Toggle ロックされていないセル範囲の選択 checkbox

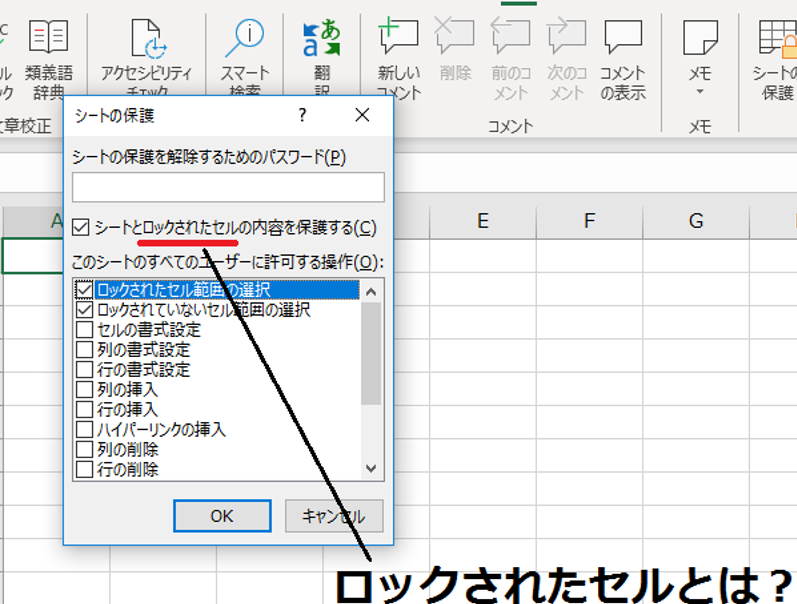[84, 310]
